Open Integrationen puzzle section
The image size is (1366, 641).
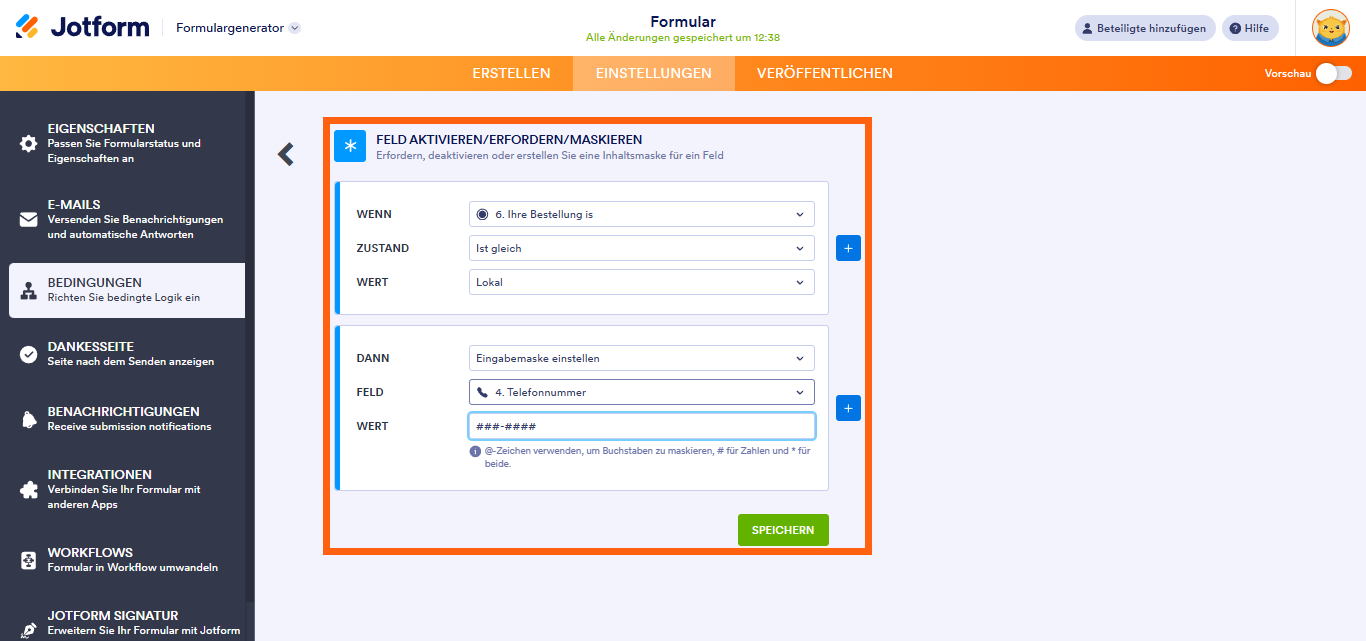pyautogui.click(x=29, y=489)
